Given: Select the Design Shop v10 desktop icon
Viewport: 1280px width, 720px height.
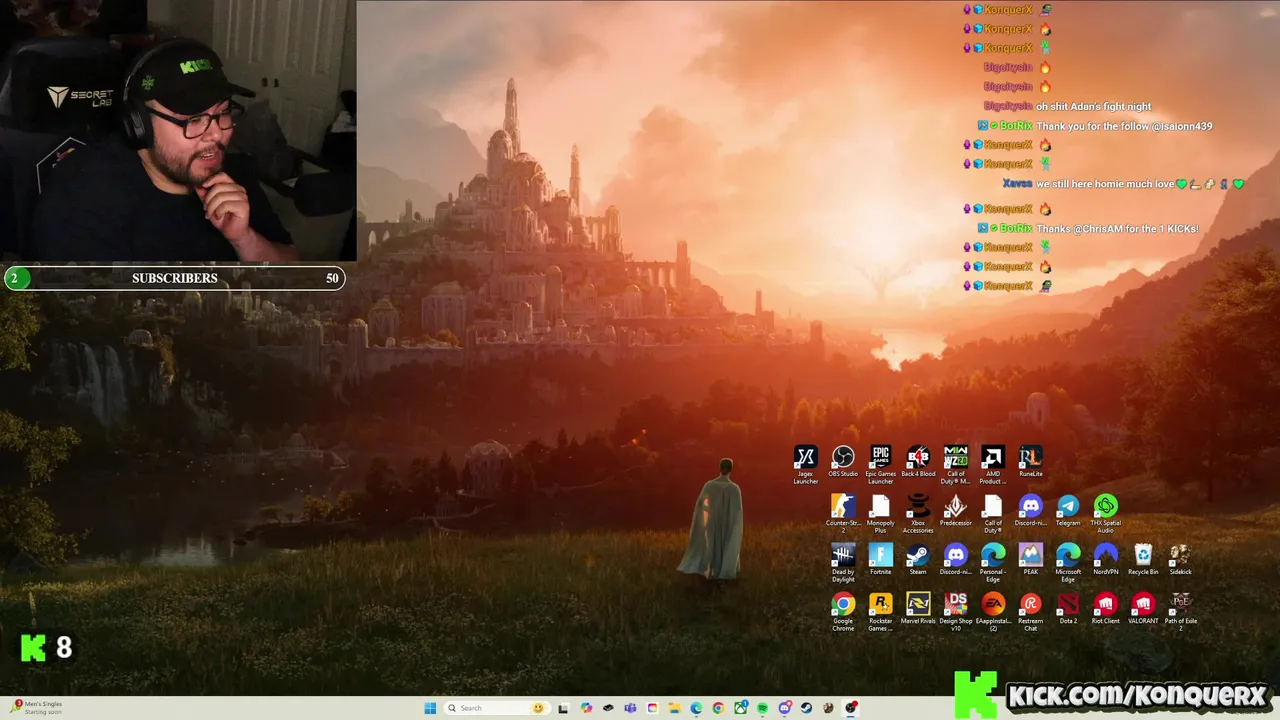Looking at the screenshot, I should [x=956, y=612].
